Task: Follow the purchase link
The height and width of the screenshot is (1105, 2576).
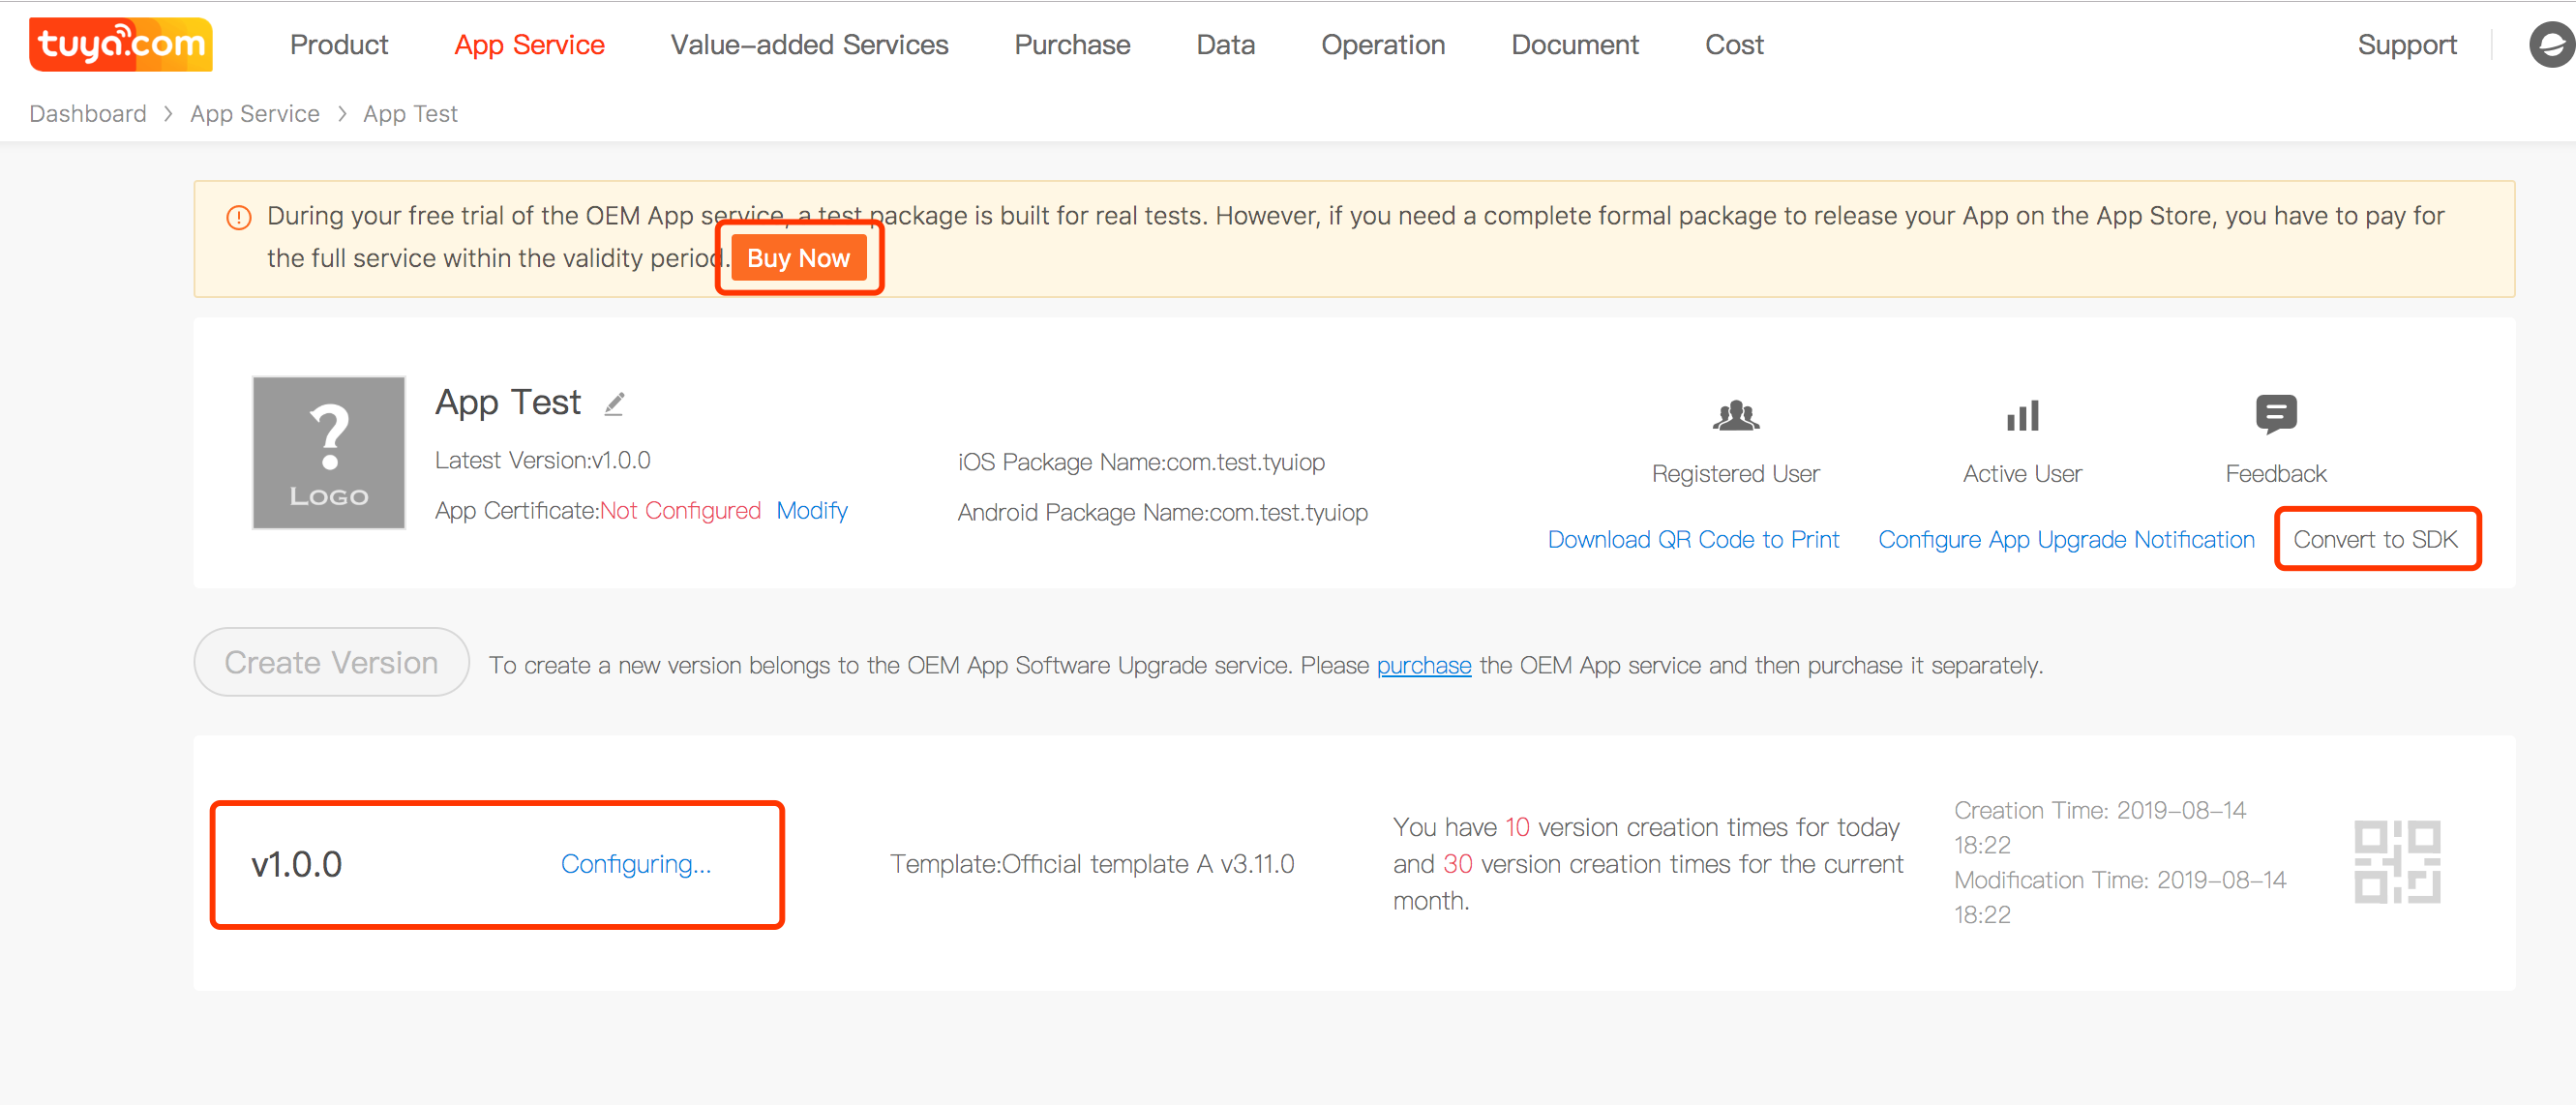Action: [1423, 666]
